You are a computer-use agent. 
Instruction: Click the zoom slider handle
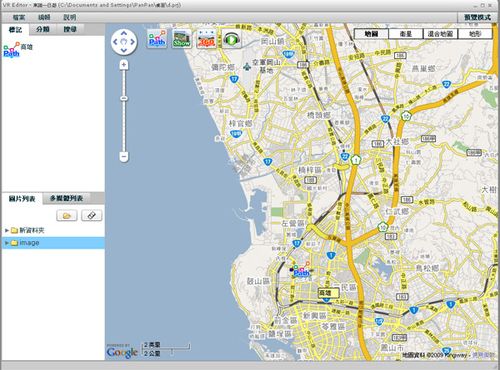pos(124,98)
